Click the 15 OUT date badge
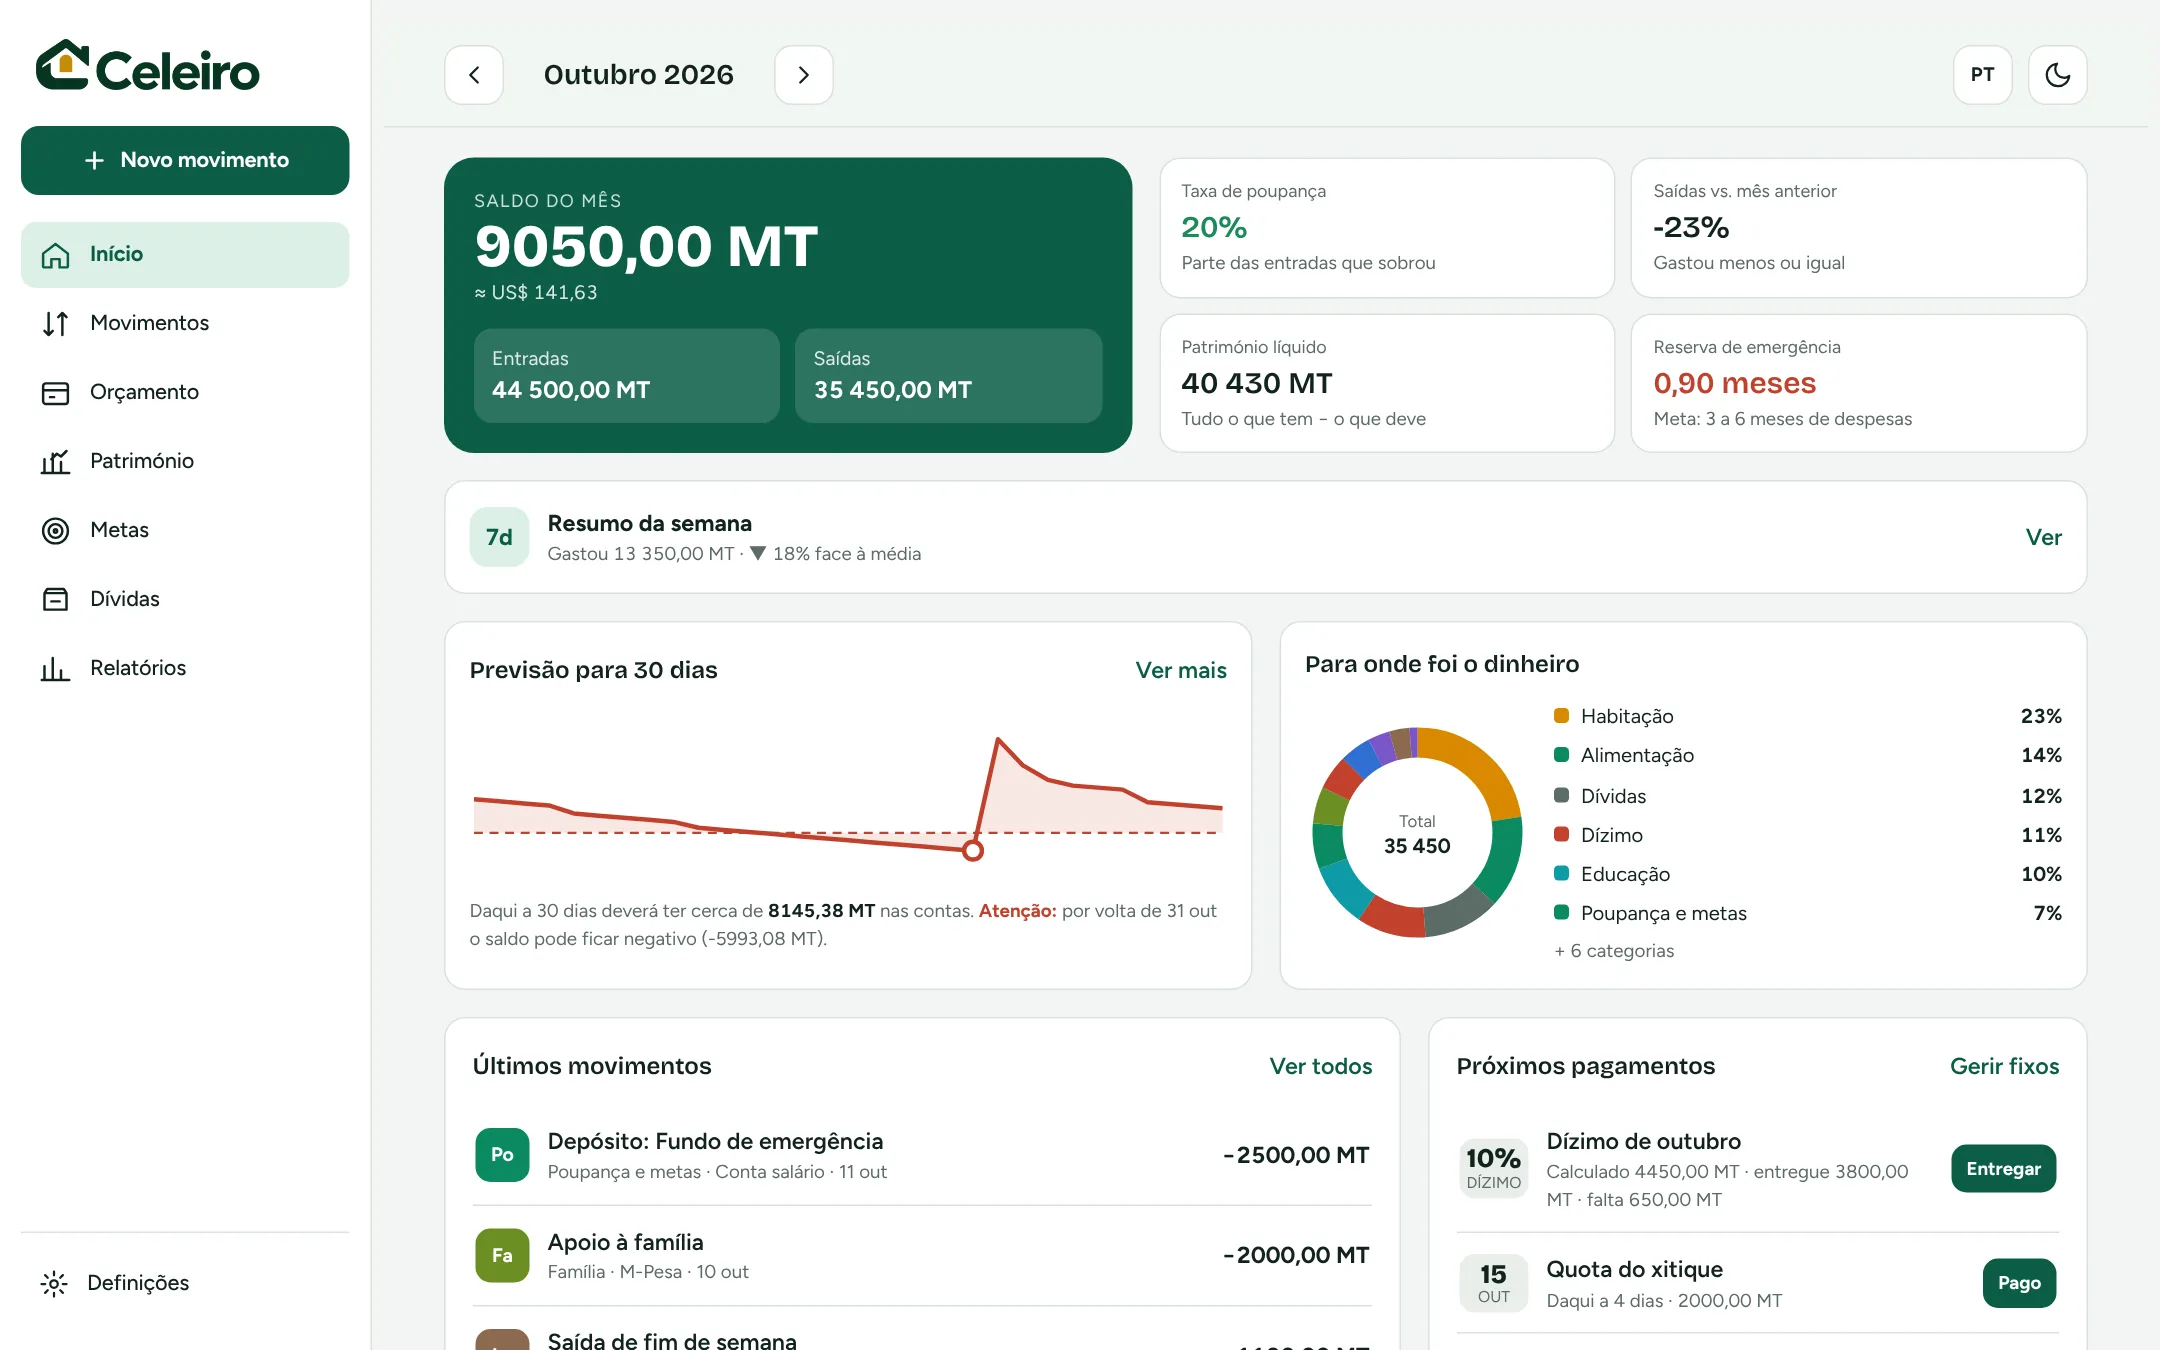Viewport: 2160px width, 1350px height. [1493, 1283]
